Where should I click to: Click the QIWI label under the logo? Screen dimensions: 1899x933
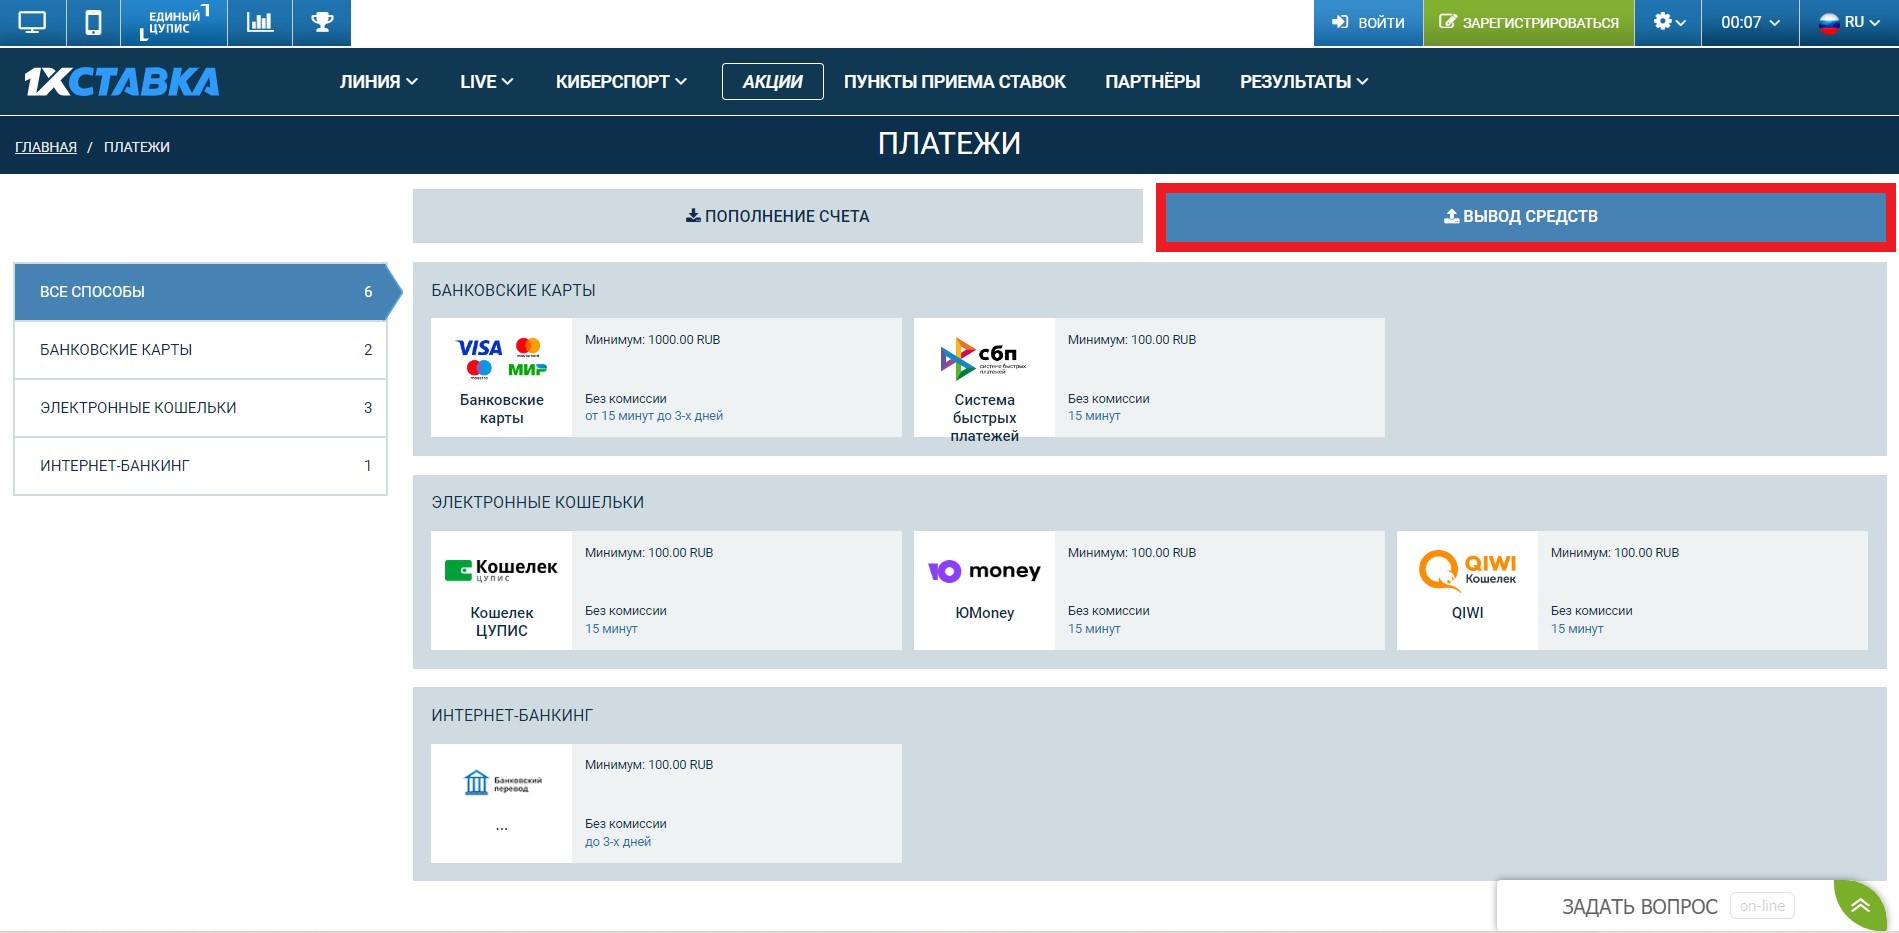tap(1467, 613)
